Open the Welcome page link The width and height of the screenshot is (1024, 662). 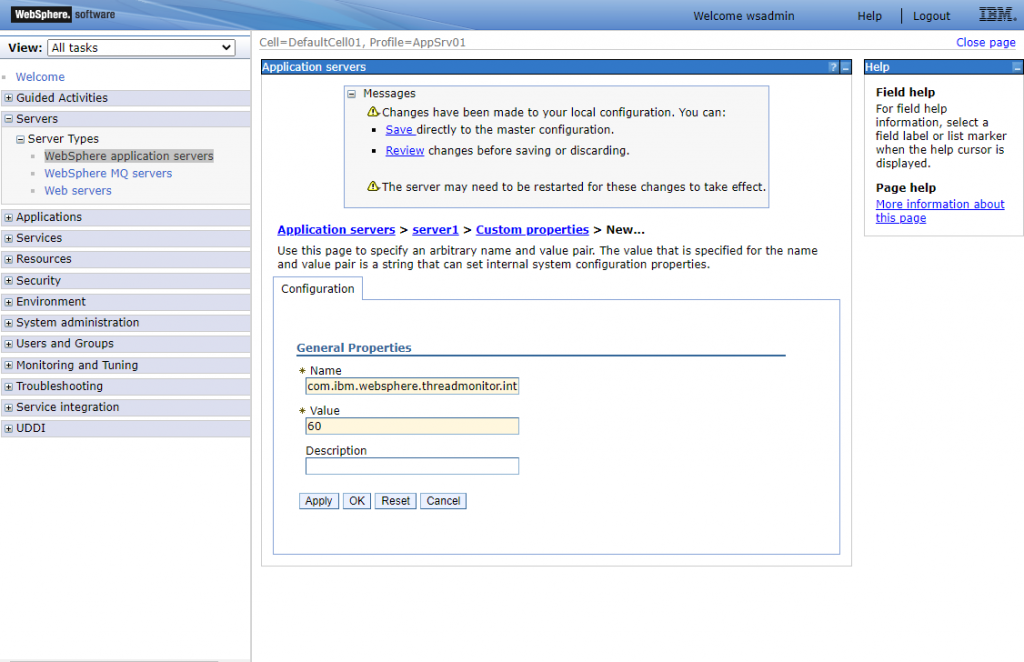40,77
